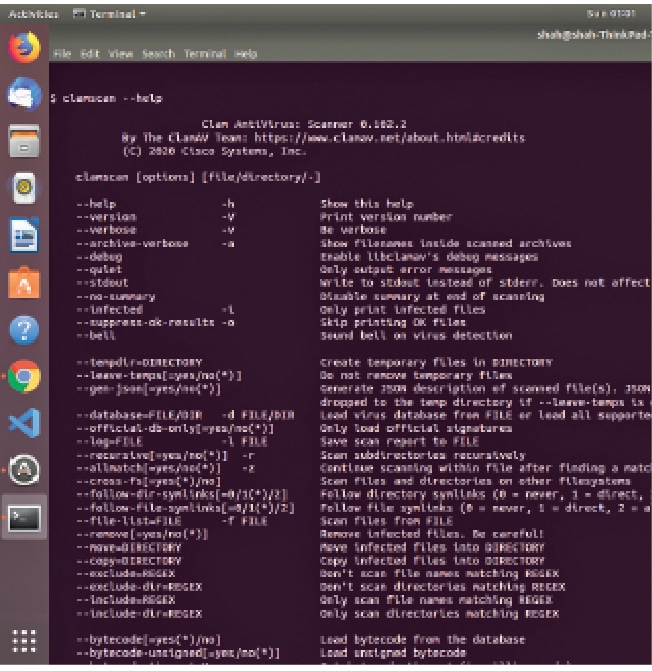This screenshot has width=652, height=671.
Task: Click the Help question mark icon
Action: tap(24, 329)
